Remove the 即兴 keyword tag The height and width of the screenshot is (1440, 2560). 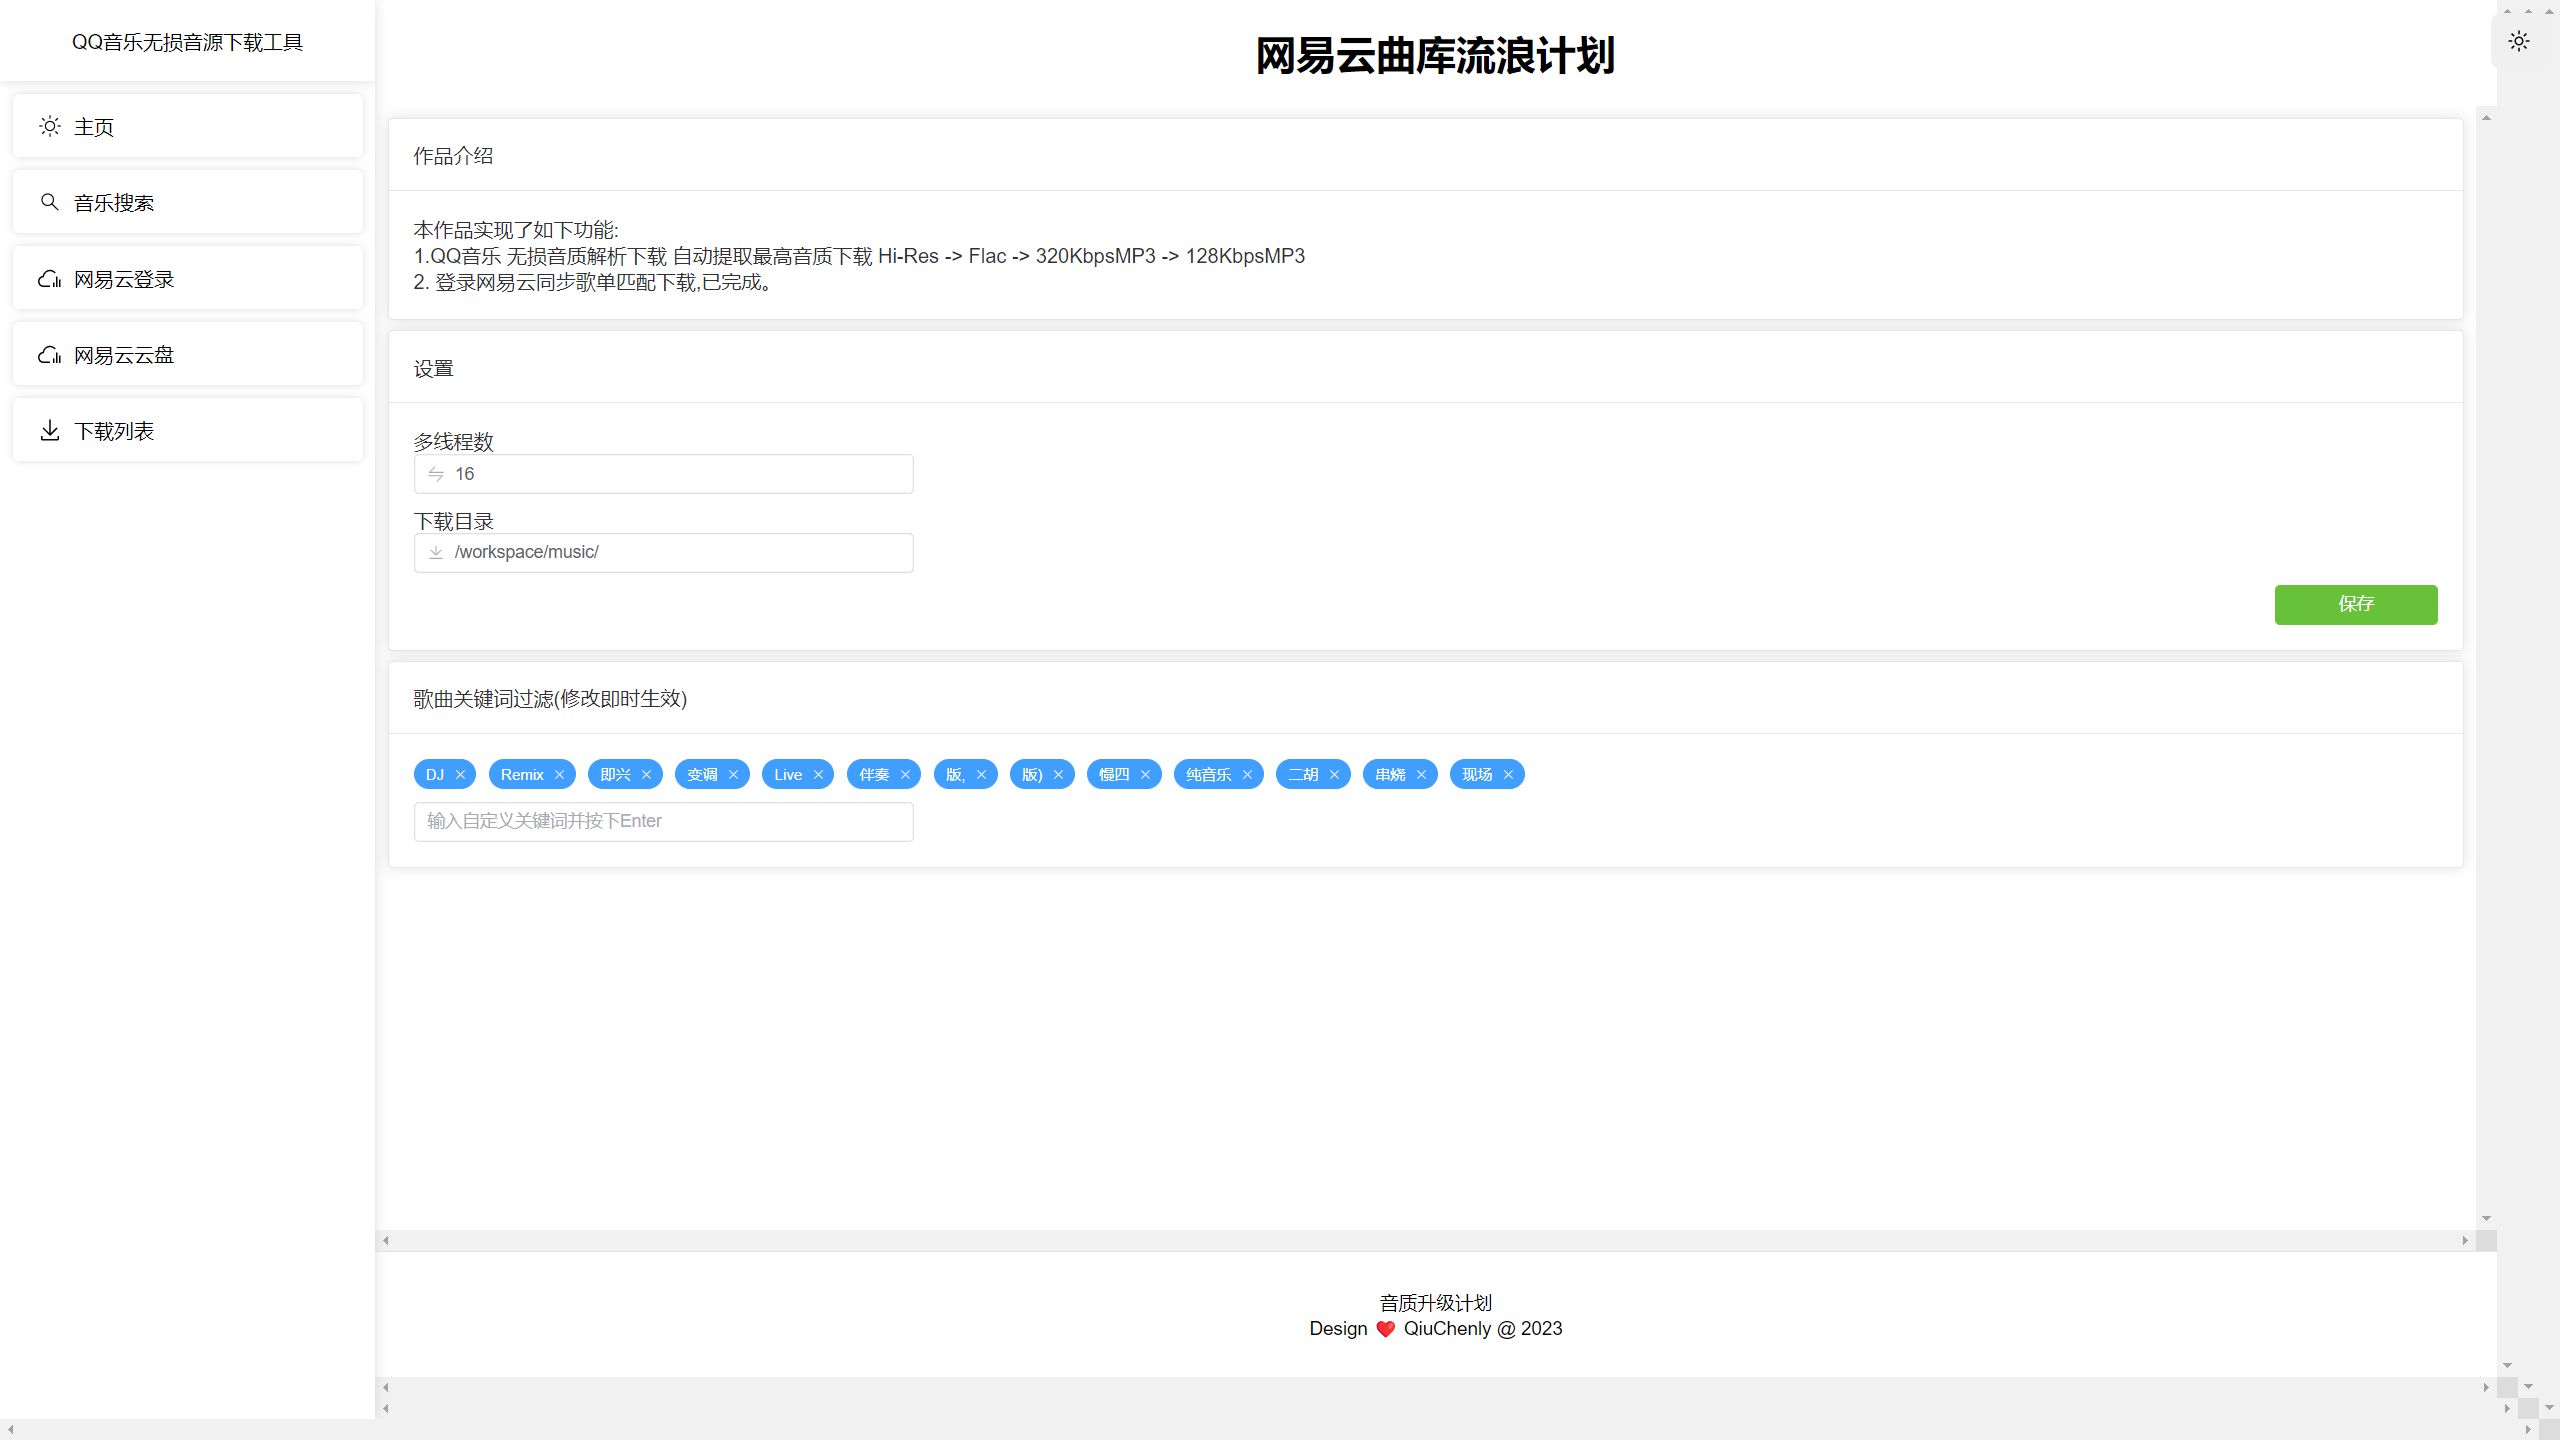coord(646,775)
